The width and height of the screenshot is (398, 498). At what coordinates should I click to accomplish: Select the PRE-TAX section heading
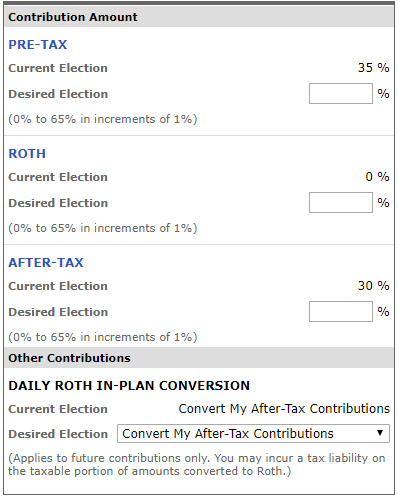point(38,44)
